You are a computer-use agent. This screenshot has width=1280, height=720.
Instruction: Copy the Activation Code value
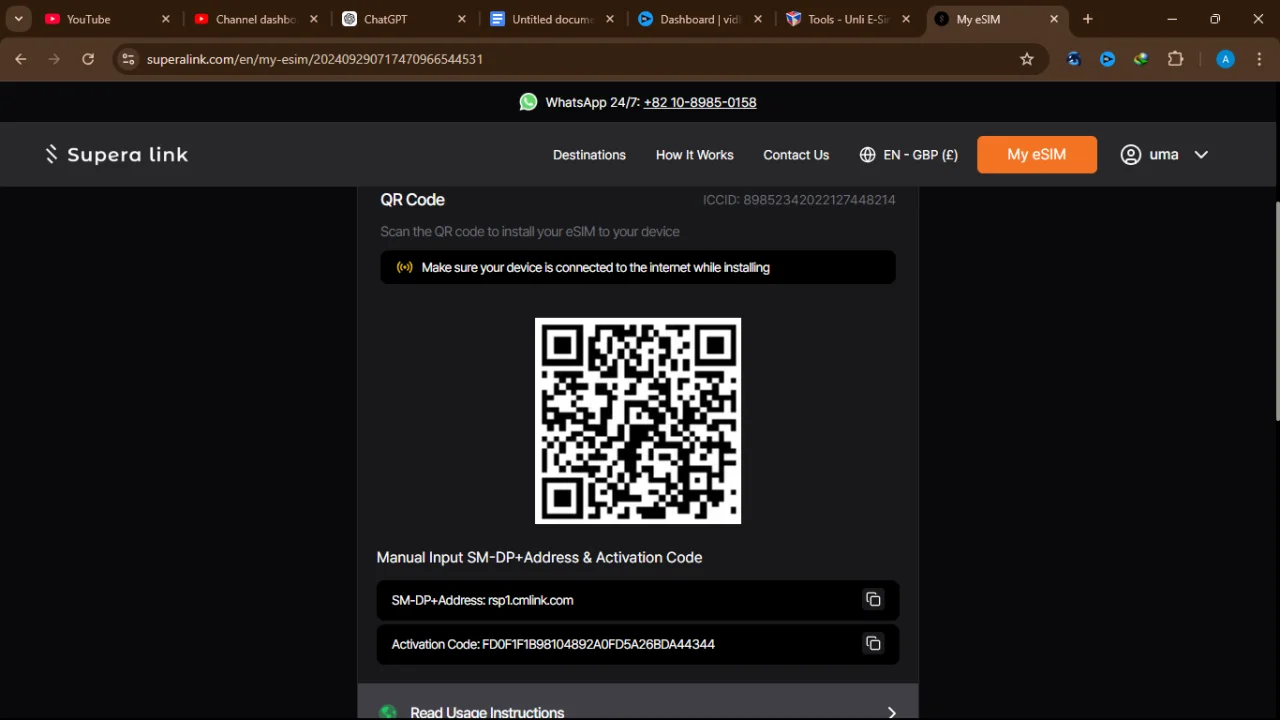(x=873, y=644)
